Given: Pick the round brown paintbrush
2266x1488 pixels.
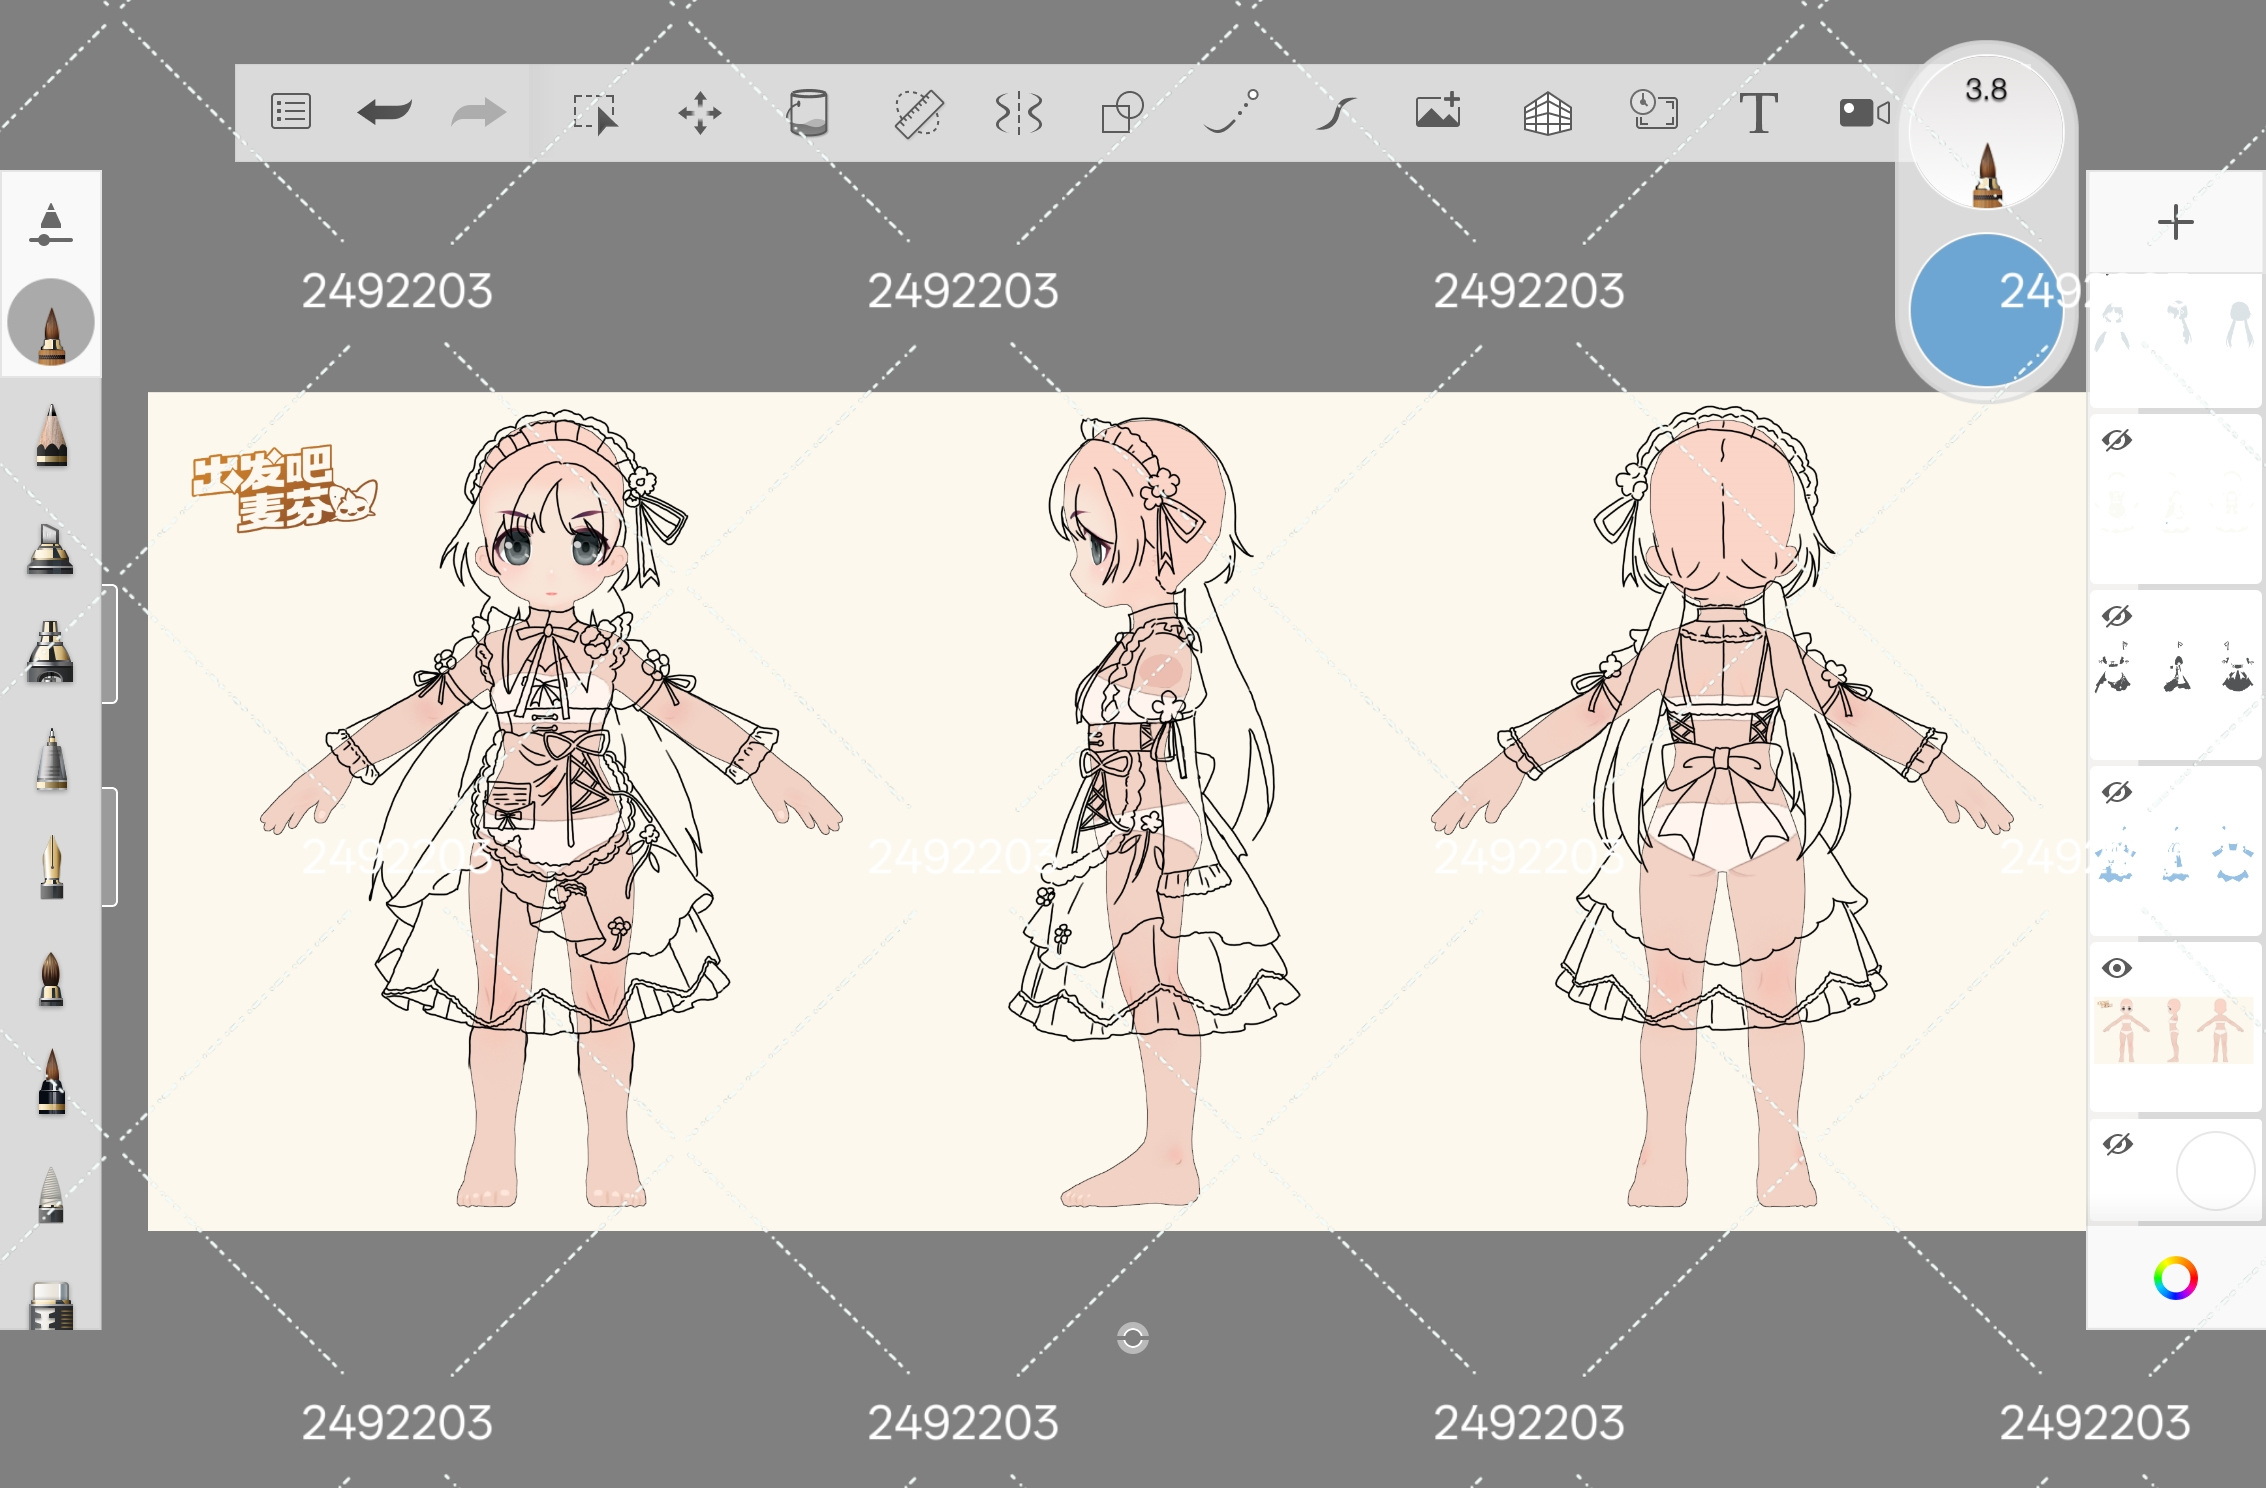Looking at the screenshot, I should 51,977.
